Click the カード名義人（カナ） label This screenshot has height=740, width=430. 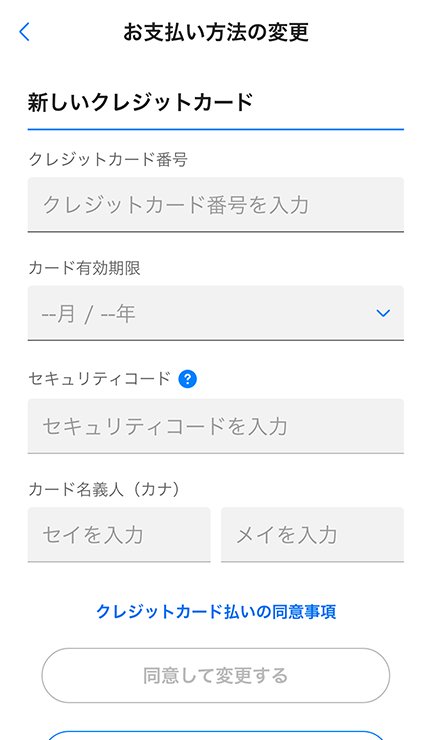click(x=104, y=490)
